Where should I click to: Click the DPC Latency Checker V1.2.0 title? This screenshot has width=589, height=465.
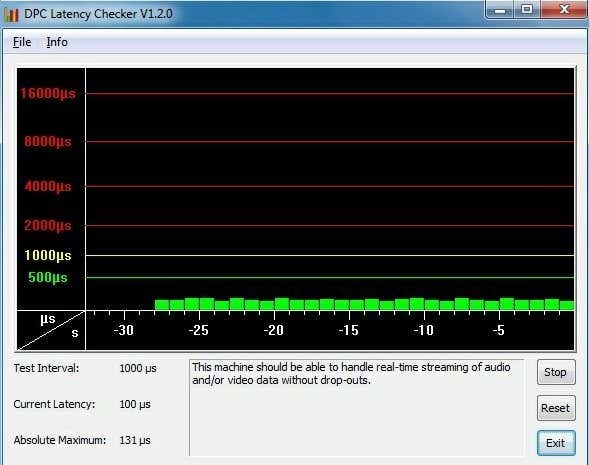click(98, 14)
